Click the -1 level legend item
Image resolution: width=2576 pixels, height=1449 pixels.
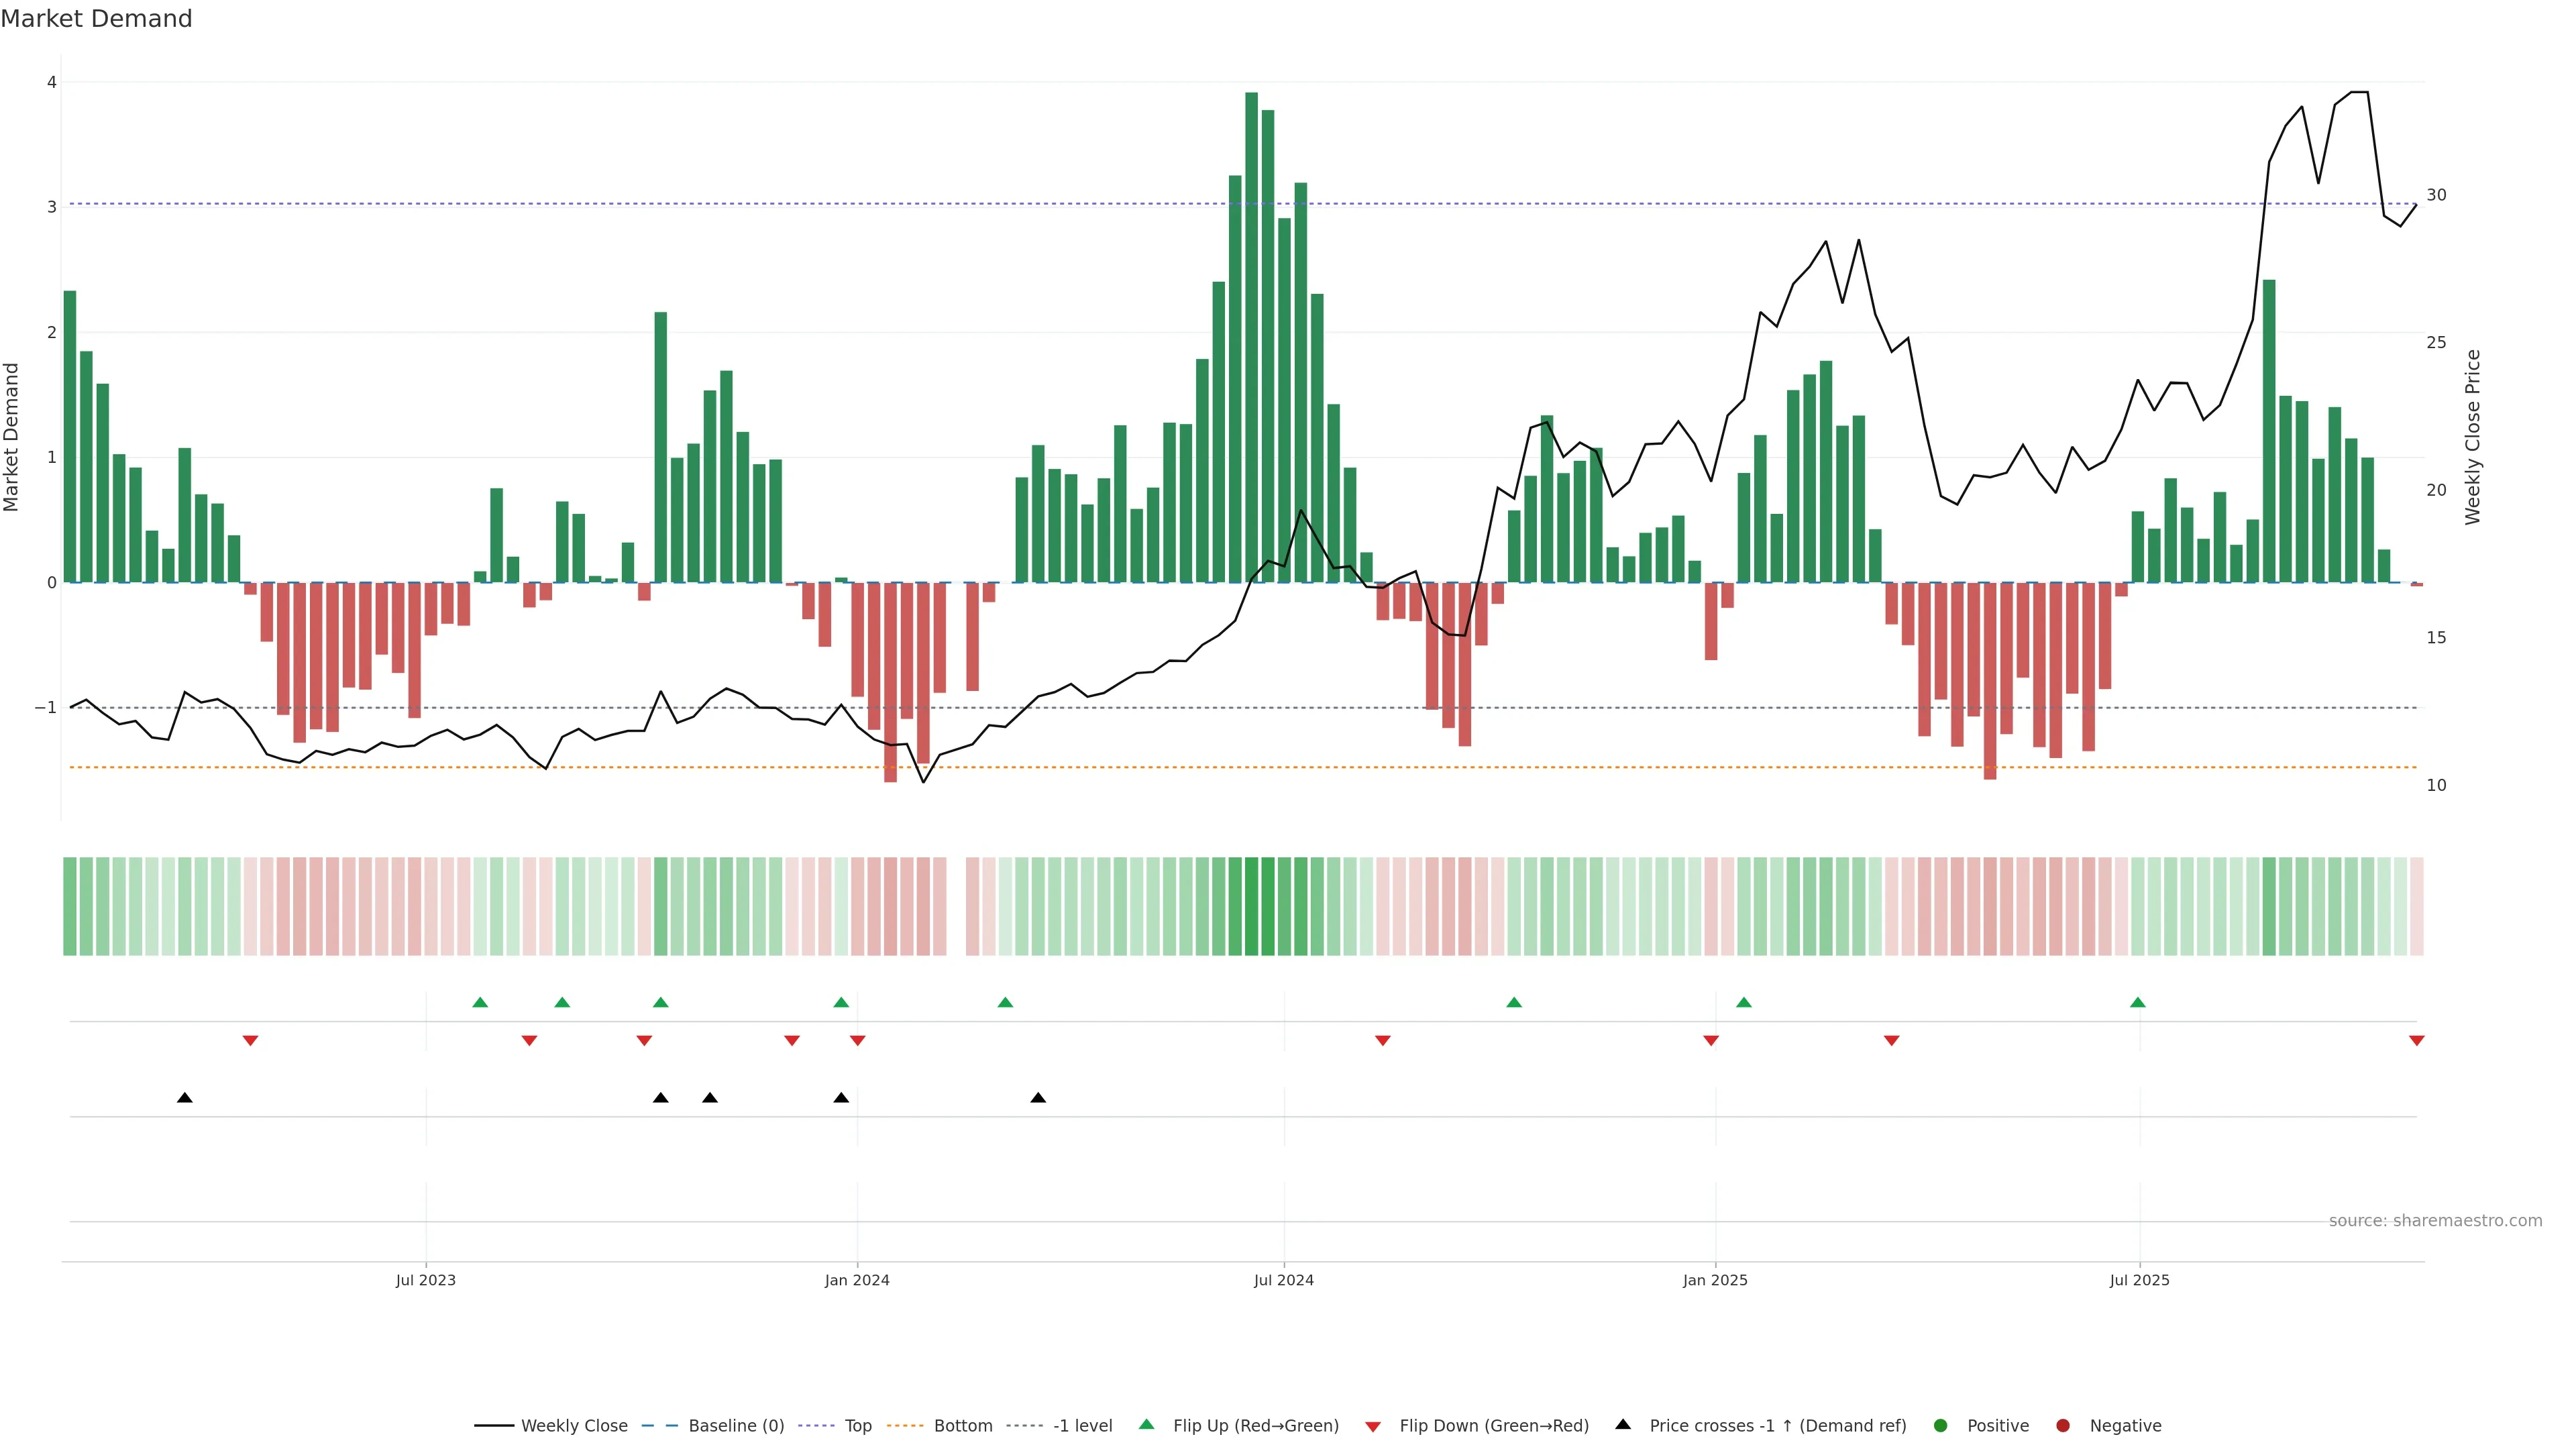[x=1082, y=1425]
